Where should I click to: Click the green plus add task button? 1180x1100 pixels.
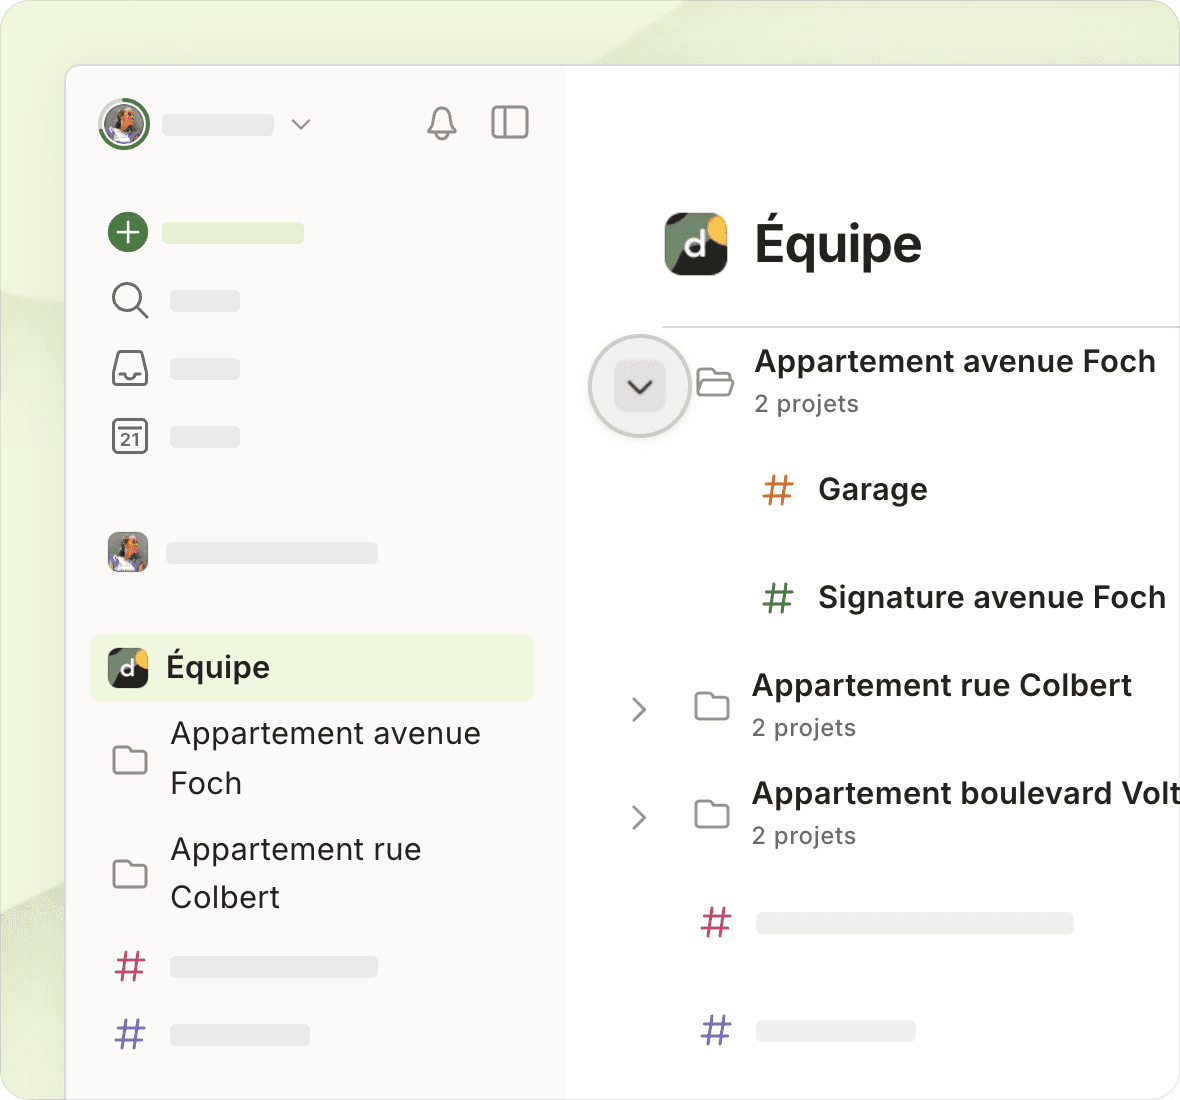(128, 232)
